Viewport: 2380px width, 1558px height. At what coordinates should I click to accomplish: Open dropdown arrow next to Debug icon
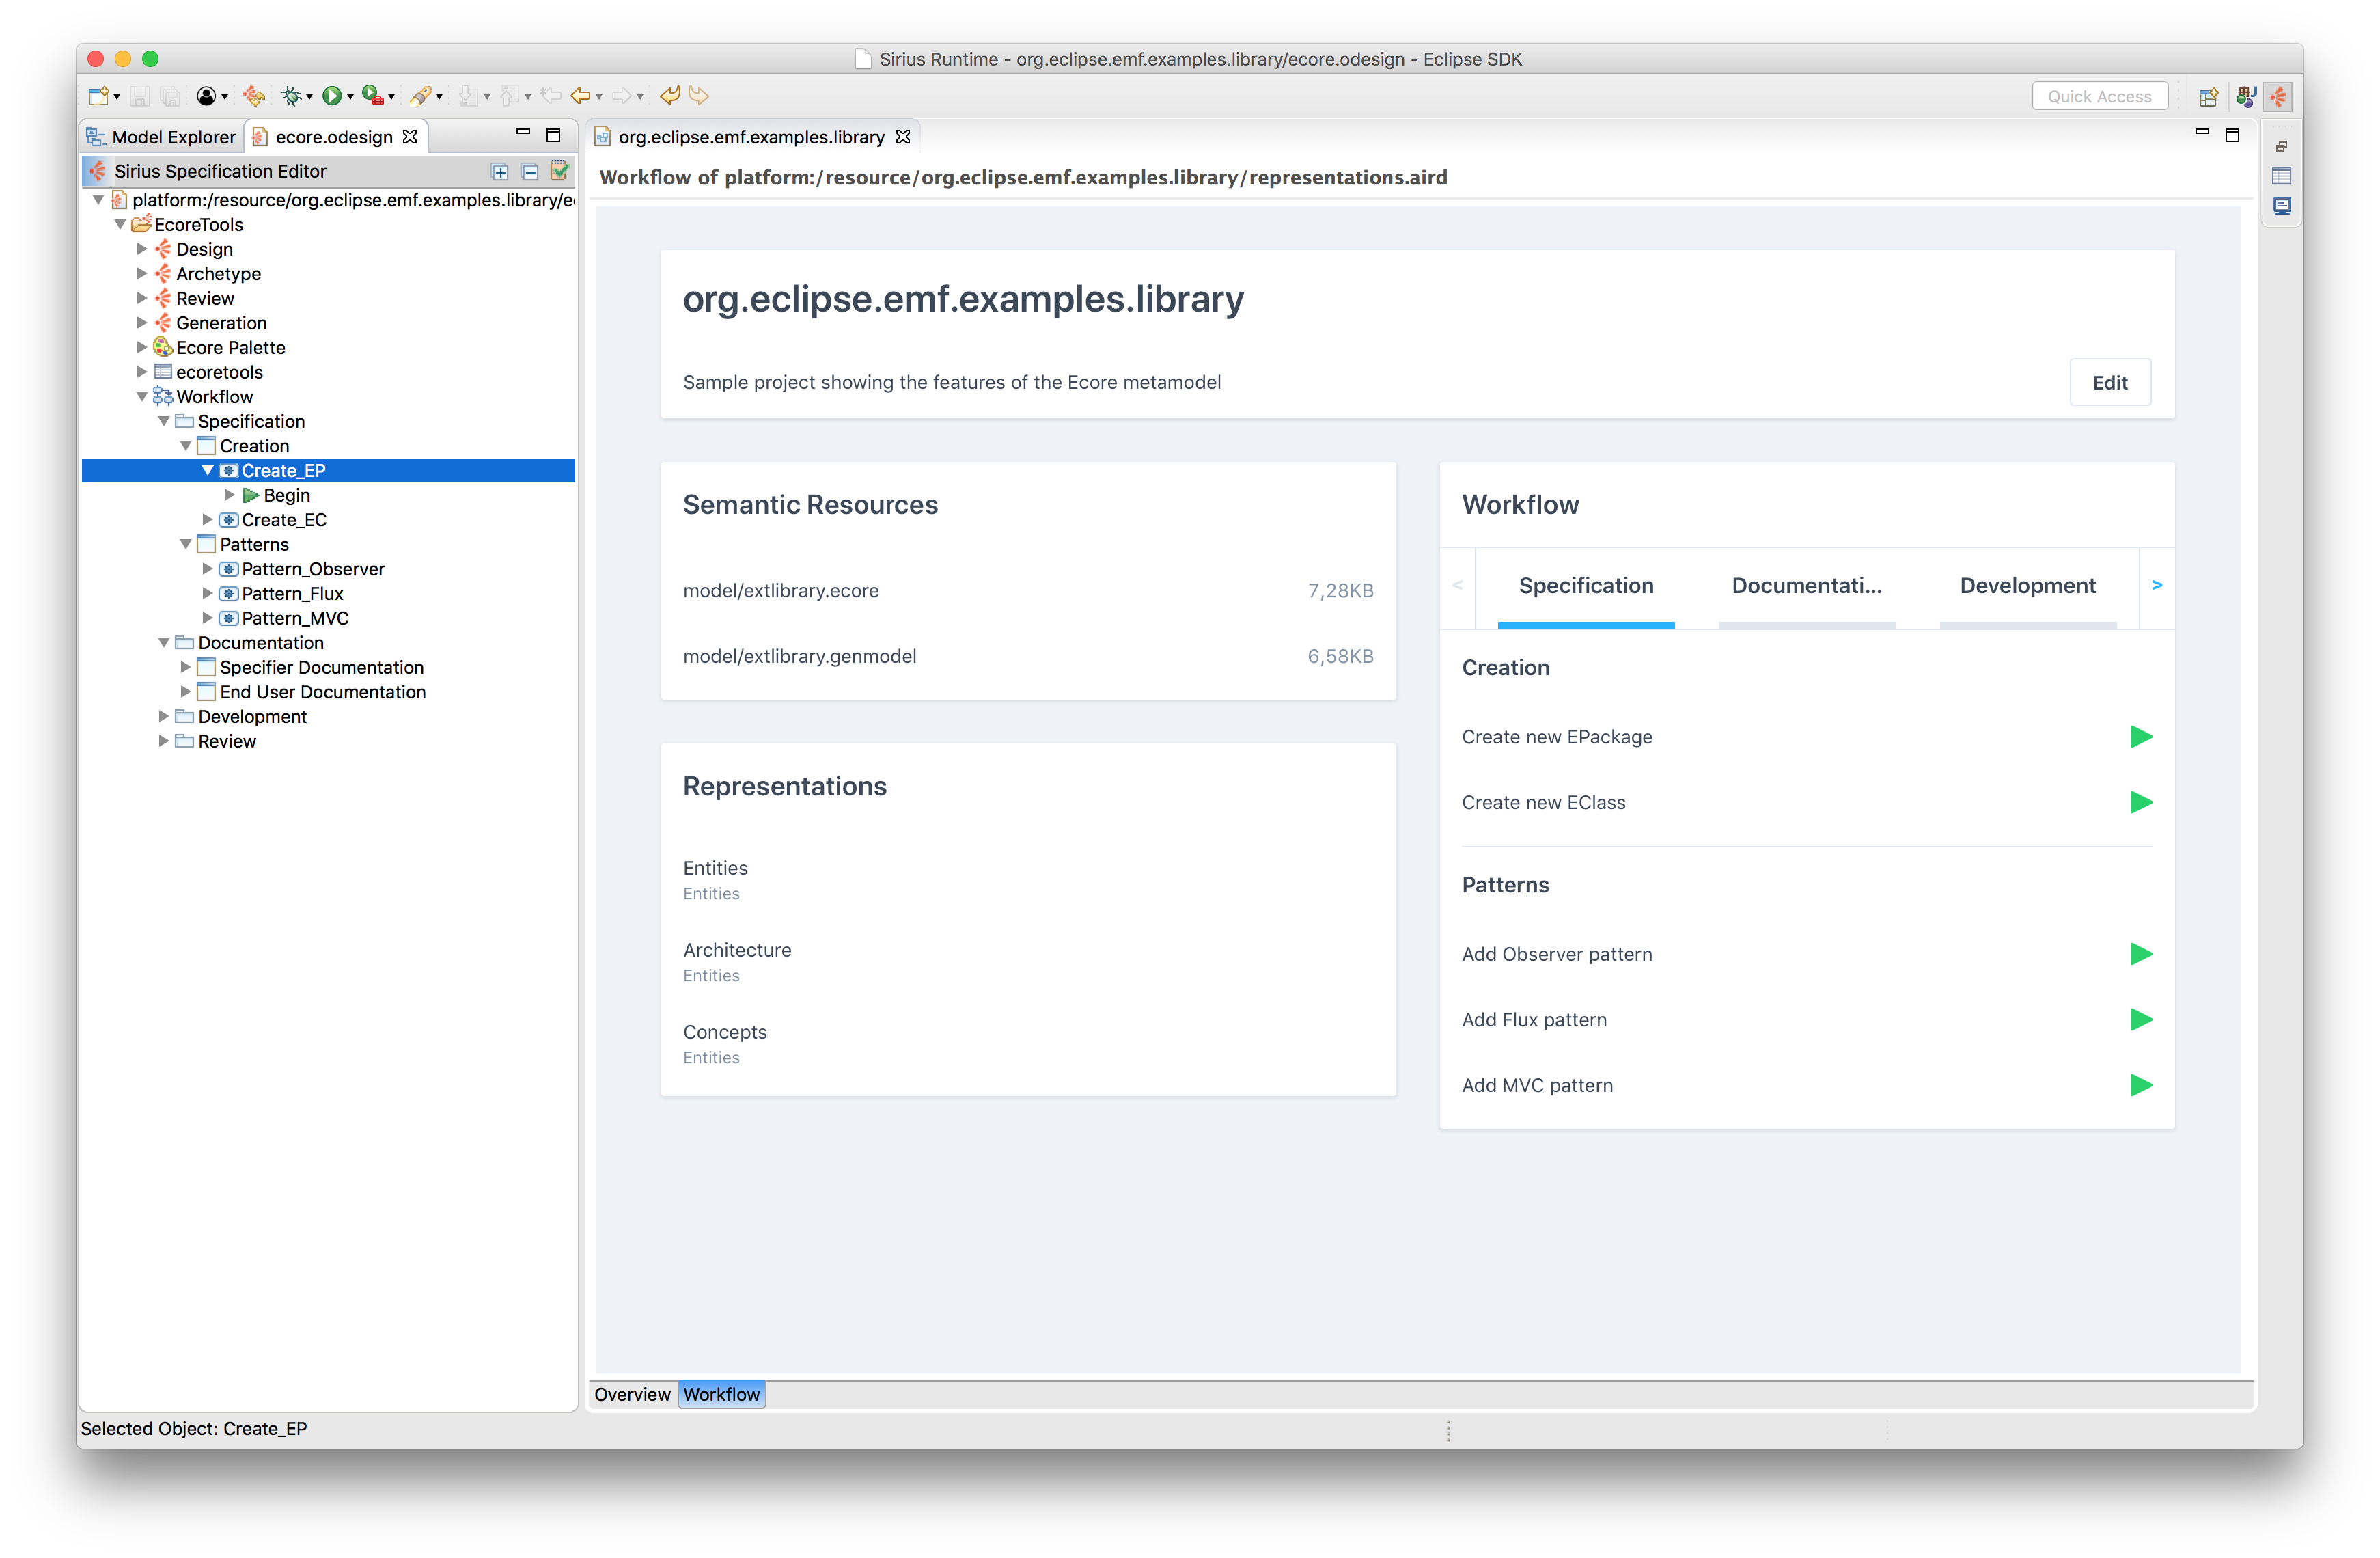click(x=309, y=97)
